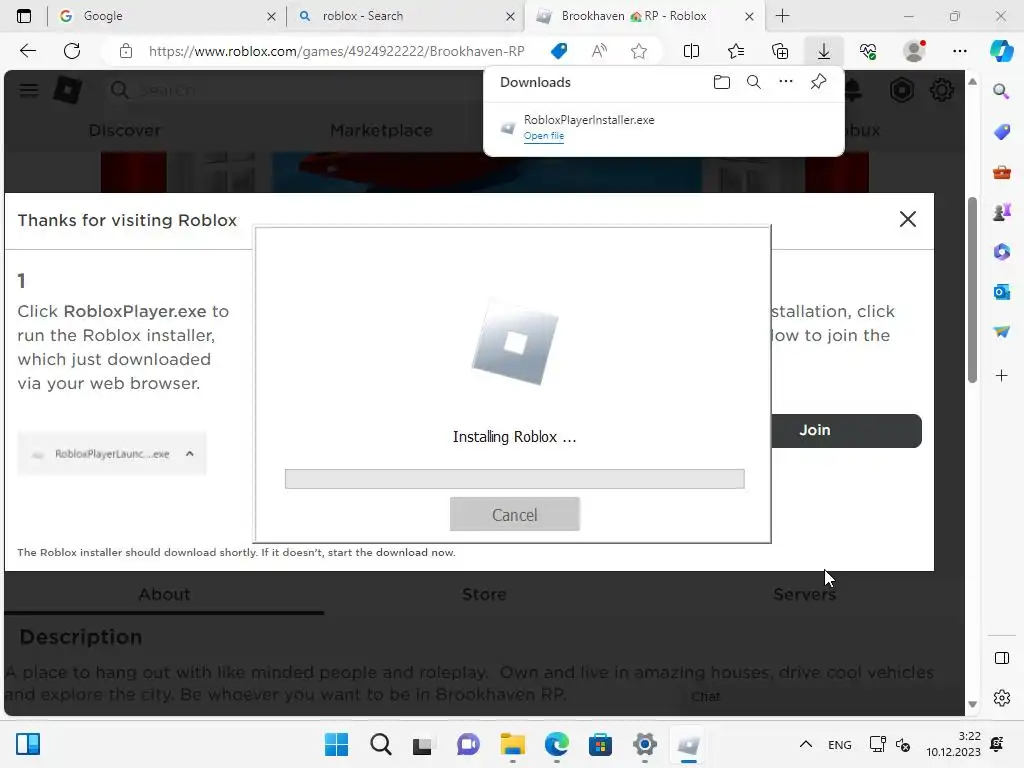Search within the Downloads panel

(x=754, y=82)
